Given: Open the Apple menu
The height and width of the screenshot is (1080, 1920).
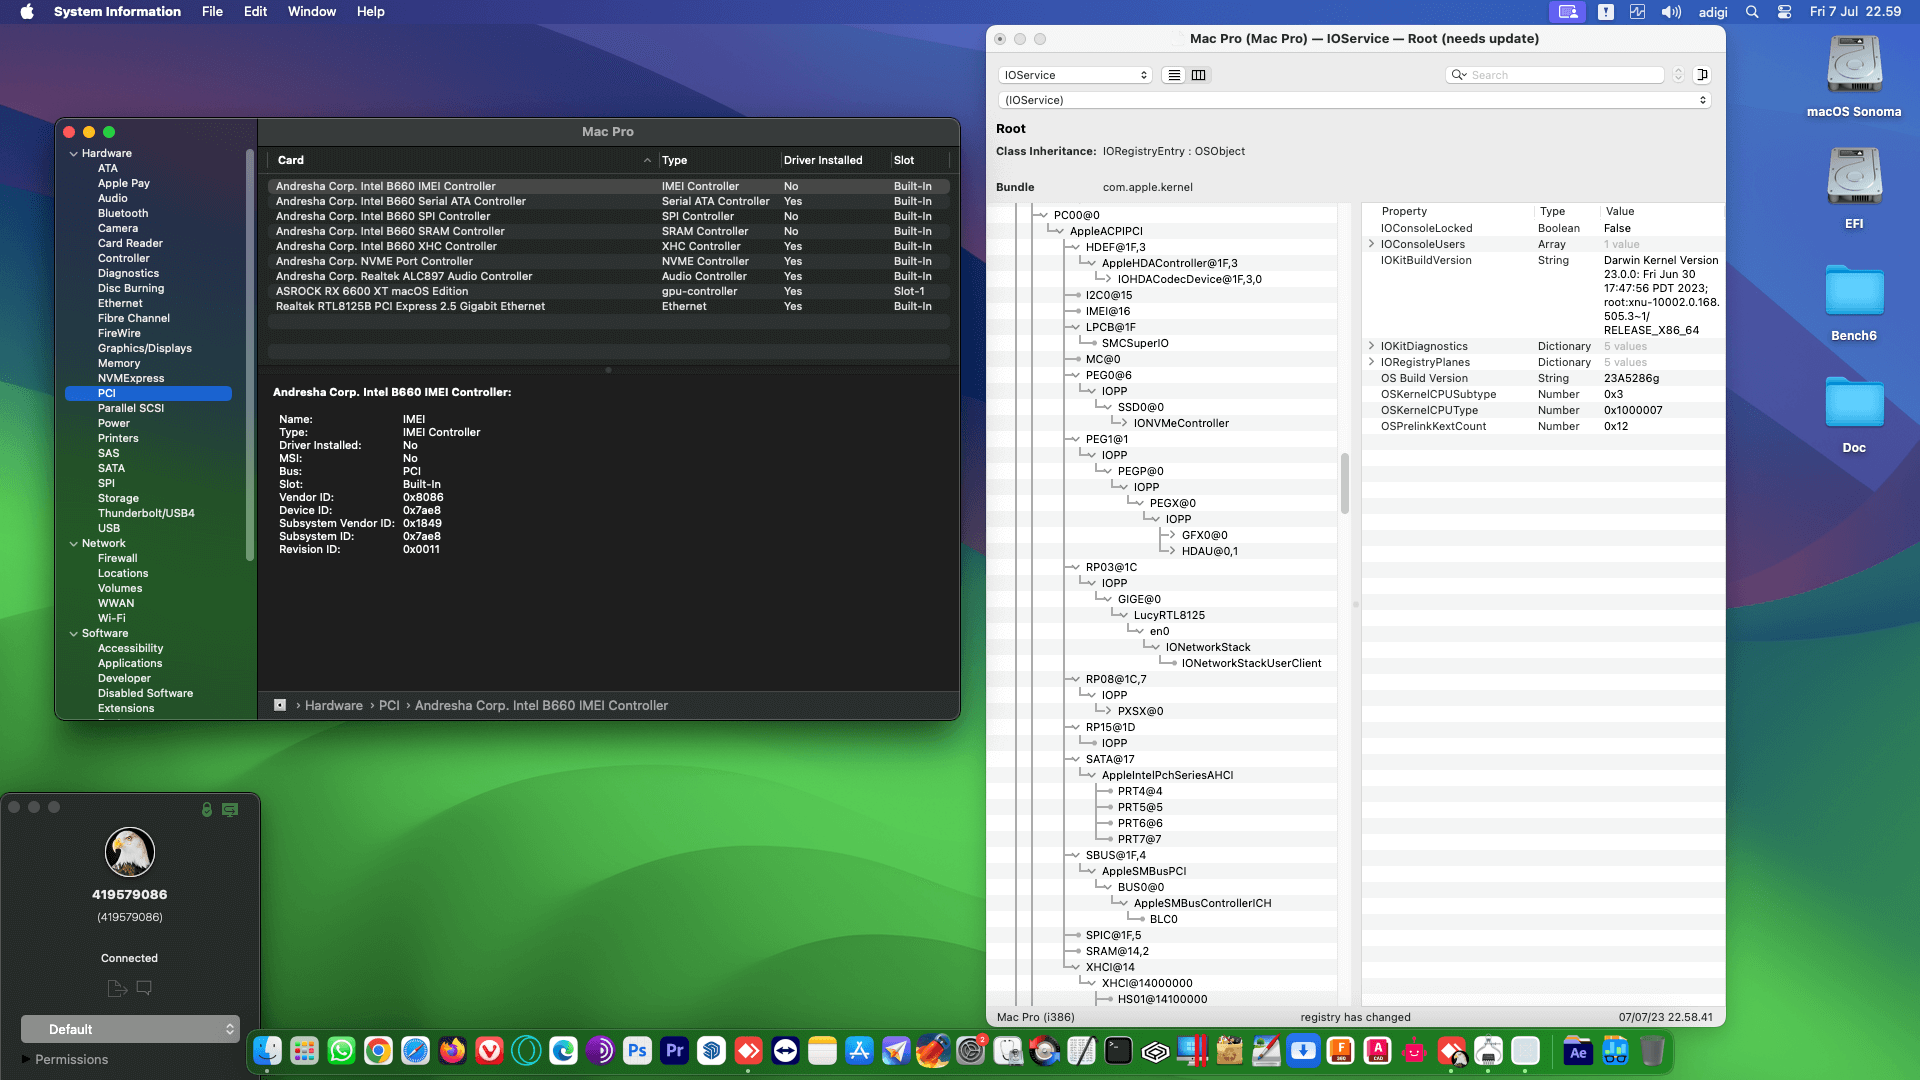Looking at the screenshot, I should (x=27, y=12).
